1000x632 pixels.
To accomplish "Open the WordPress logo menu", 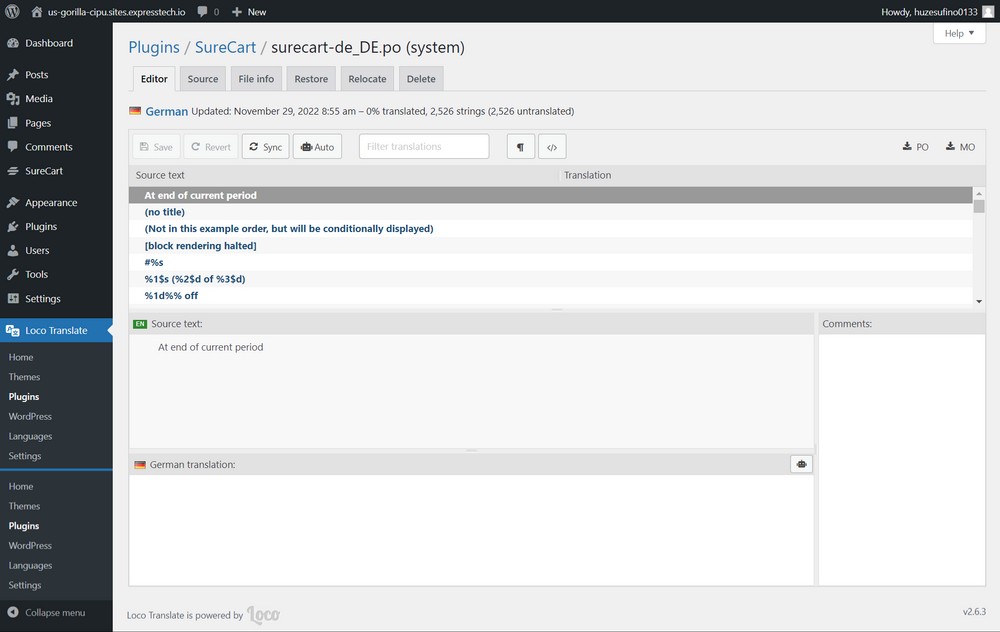I will 13,12.
